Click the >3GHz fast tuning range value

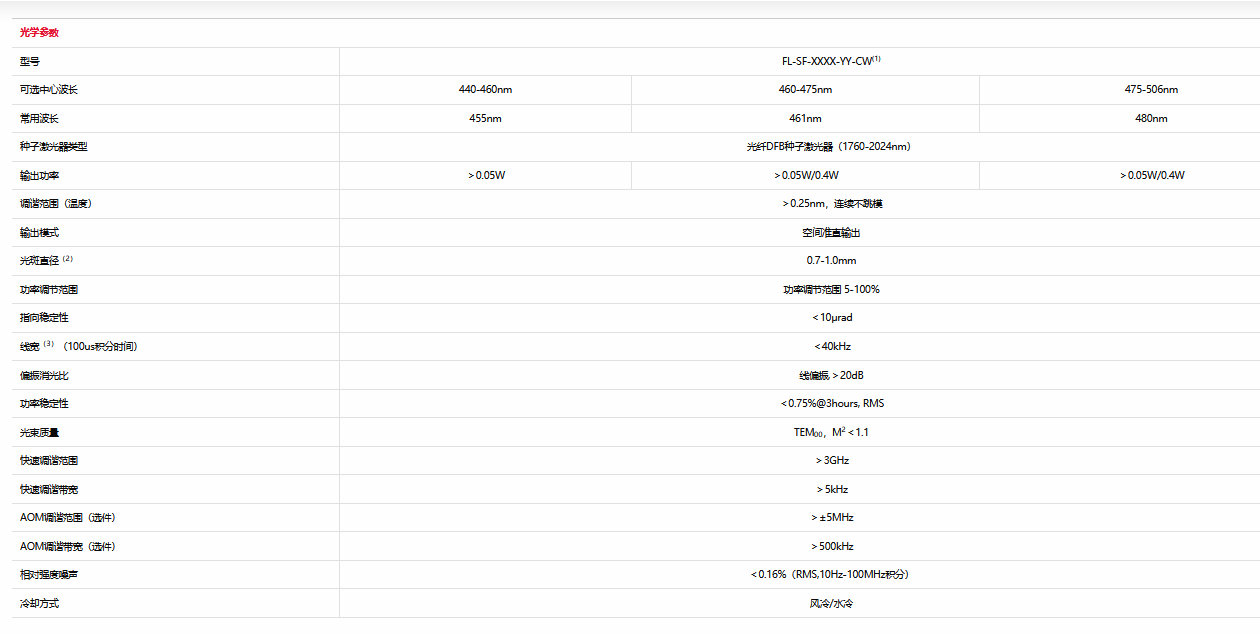pyautogui.click(x=832, y=461)
